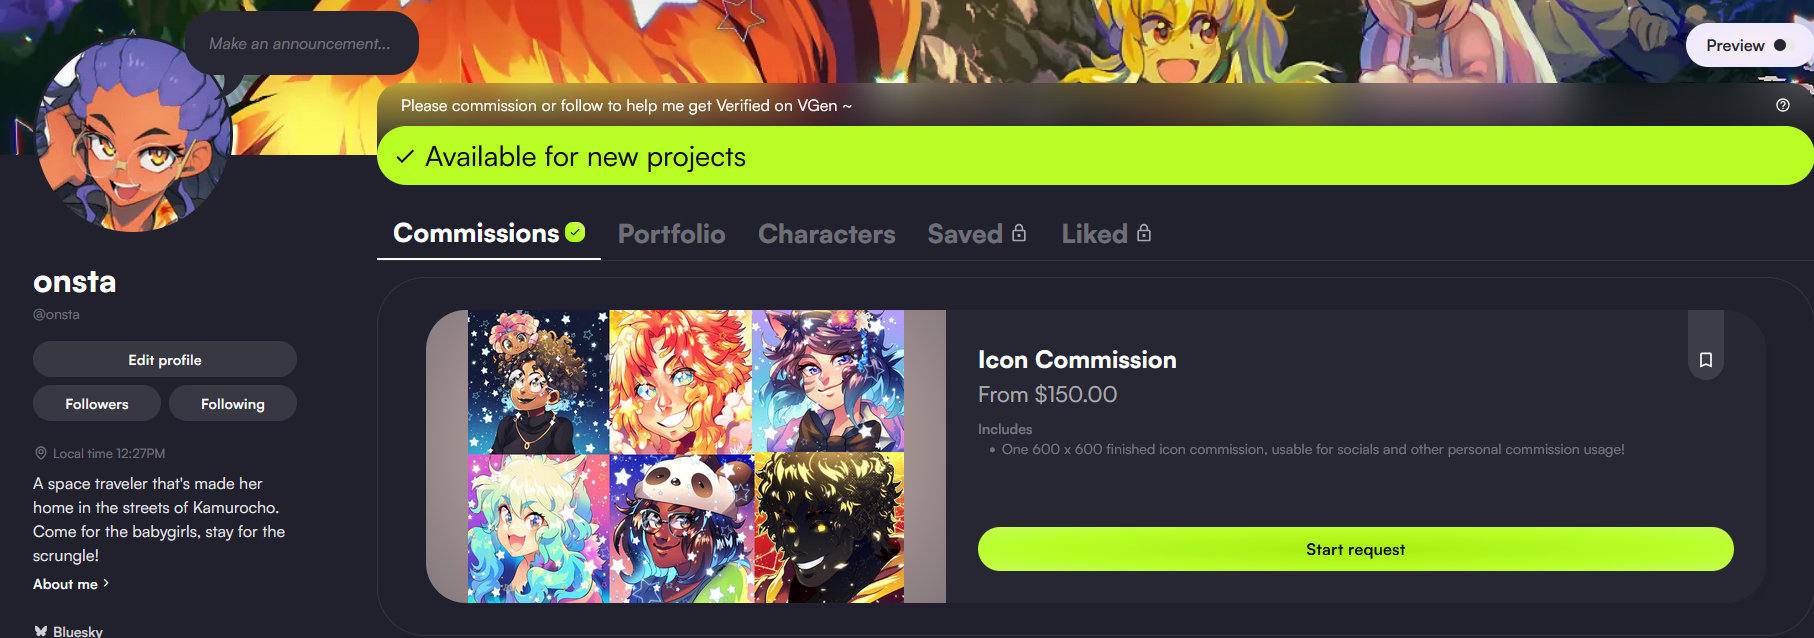Bookmark the Icon Commission listing
Viewport: 1814px width, 638px height.
(1706, 360)
